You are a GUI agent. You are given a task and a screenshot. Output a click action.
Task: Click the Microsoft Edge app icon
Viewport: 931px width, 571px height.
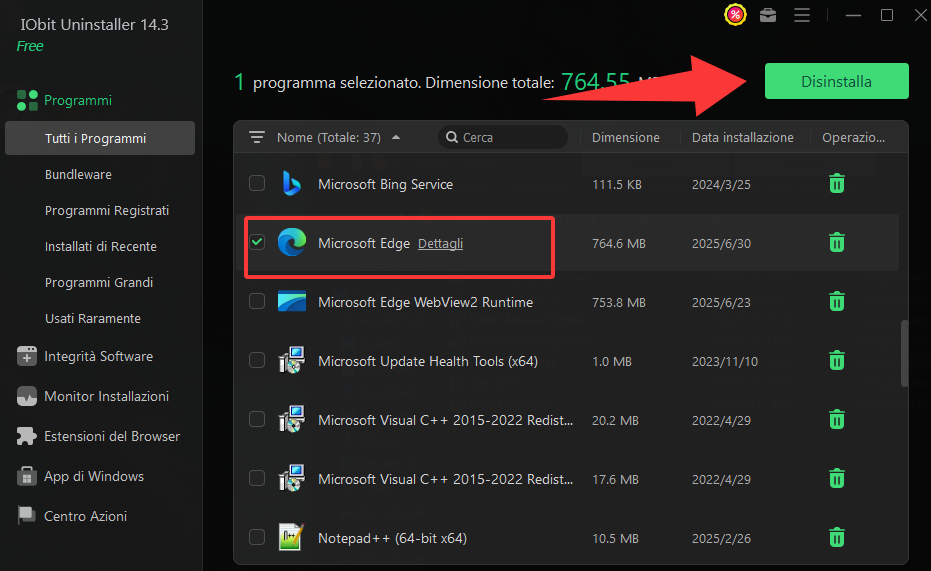click(x=292, y=242)
